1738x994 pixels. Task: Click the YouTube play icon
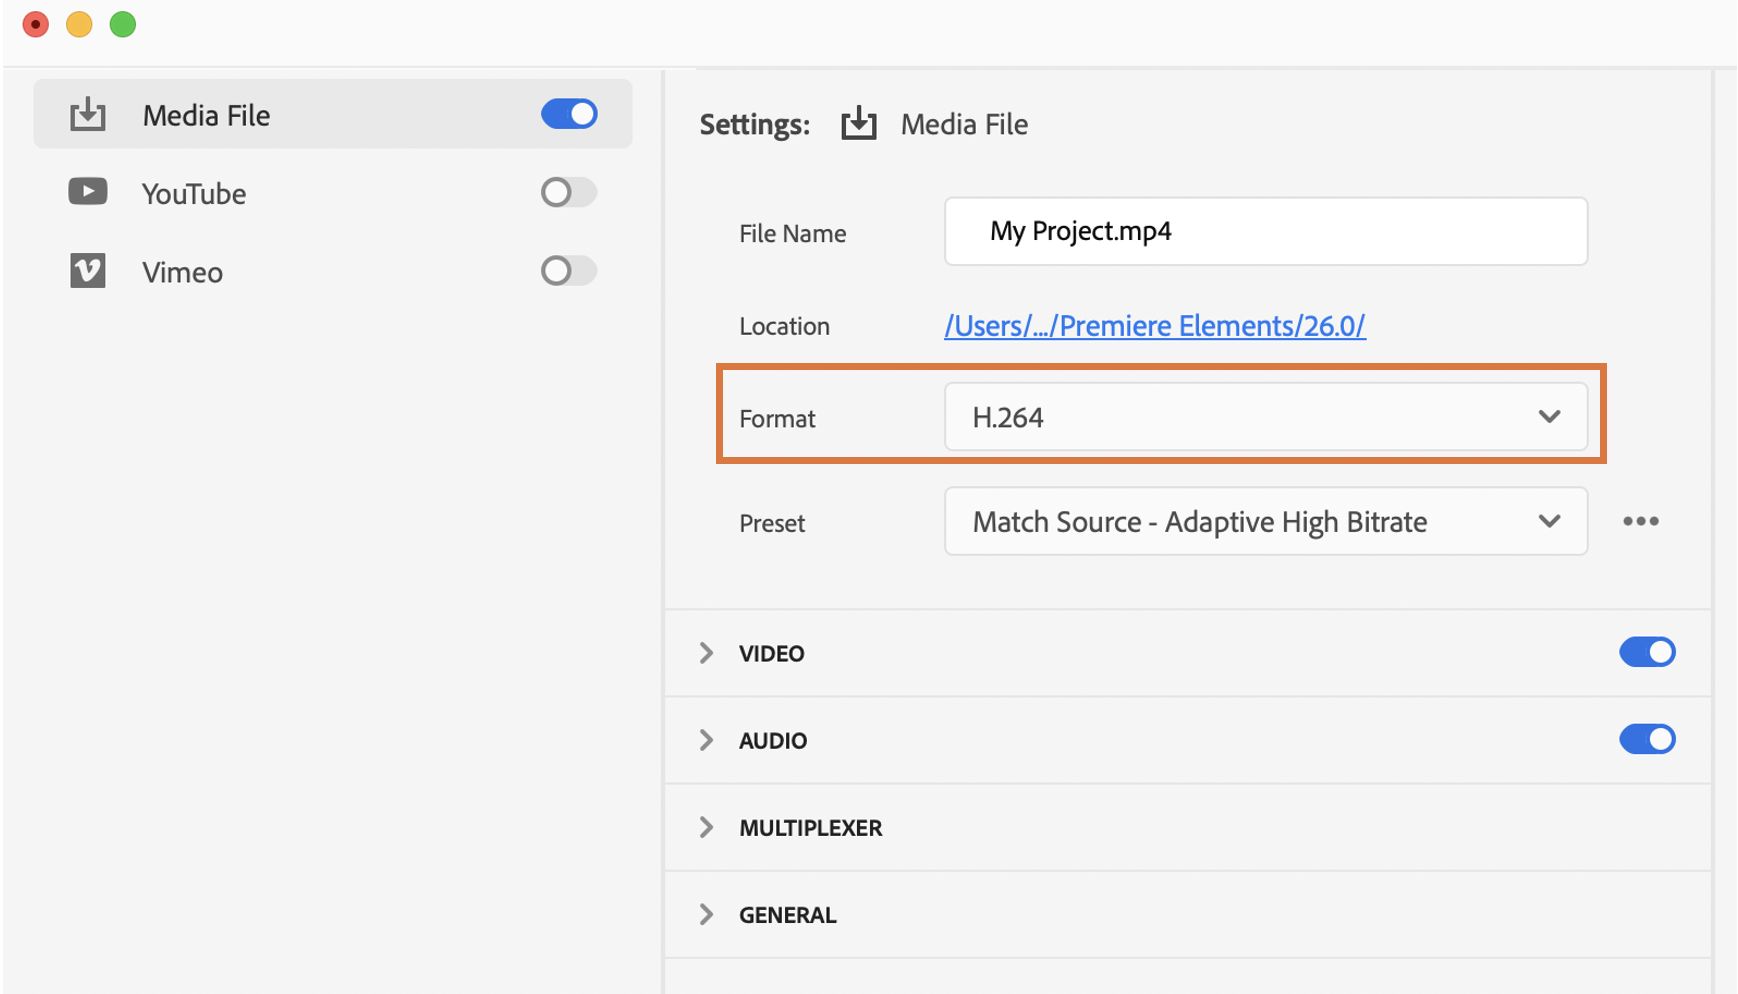point(88,192)
